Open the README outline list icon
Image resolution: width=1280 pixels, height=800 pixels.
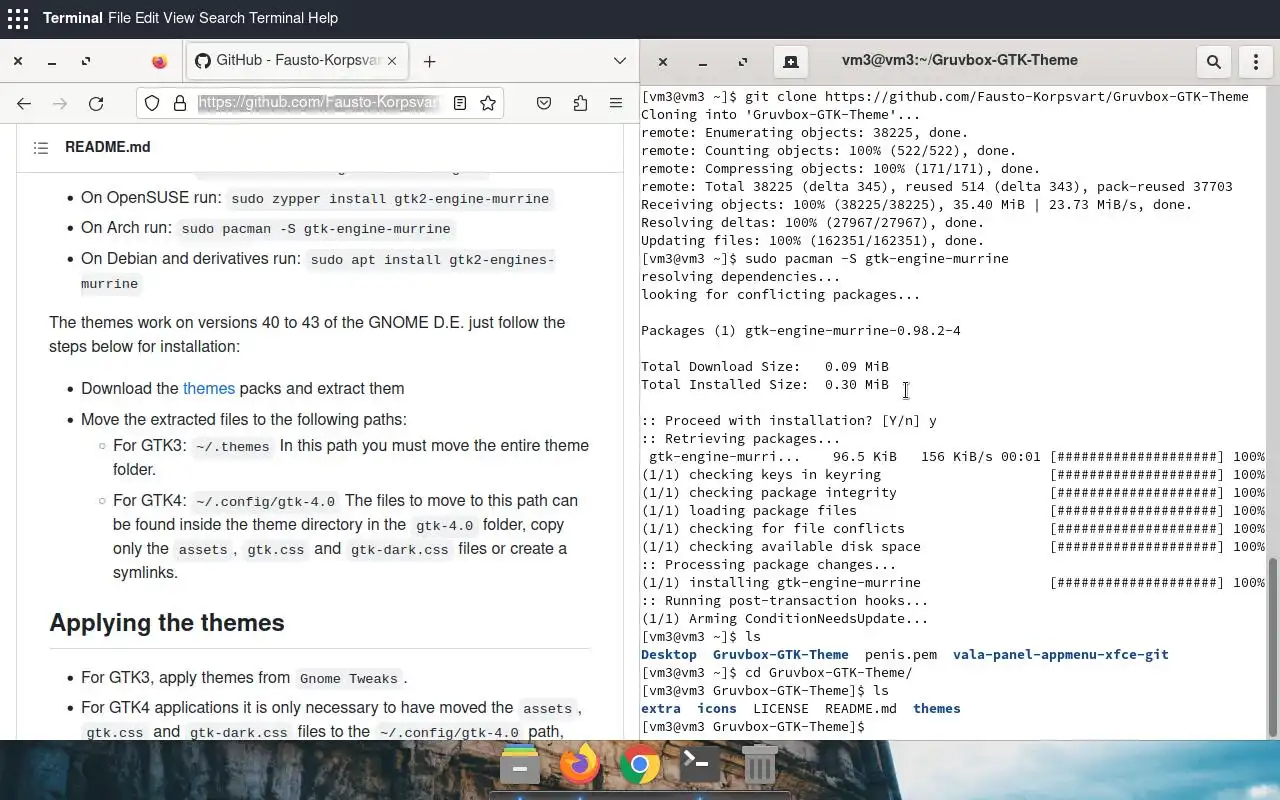click(41, 147)
